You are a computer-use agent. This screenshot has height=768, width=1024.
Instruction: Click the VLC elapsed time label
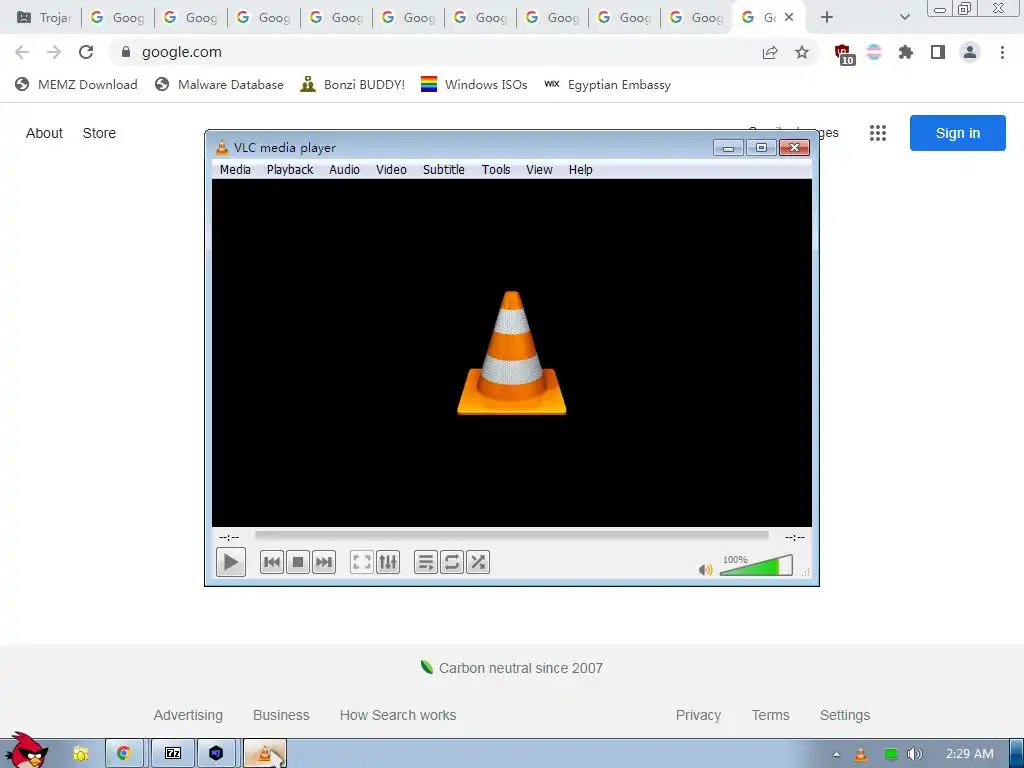click(229, 537)
